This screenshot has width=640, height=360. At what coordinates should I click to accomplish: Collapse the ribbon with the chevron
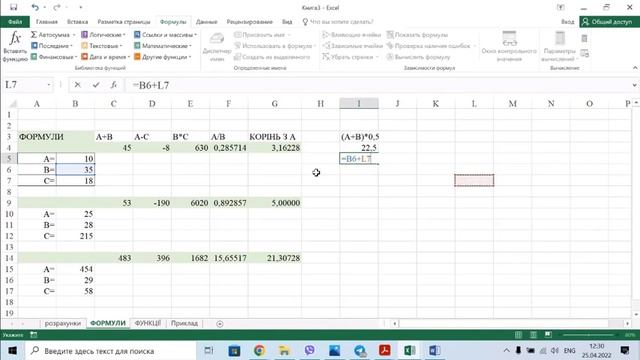tap(635, 68)
